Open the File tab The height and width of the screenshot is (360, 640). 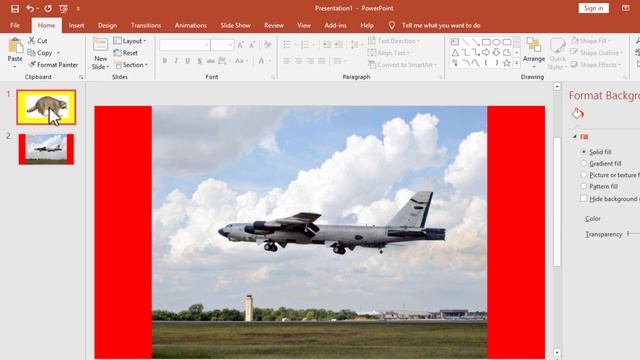tap(15, 25)
